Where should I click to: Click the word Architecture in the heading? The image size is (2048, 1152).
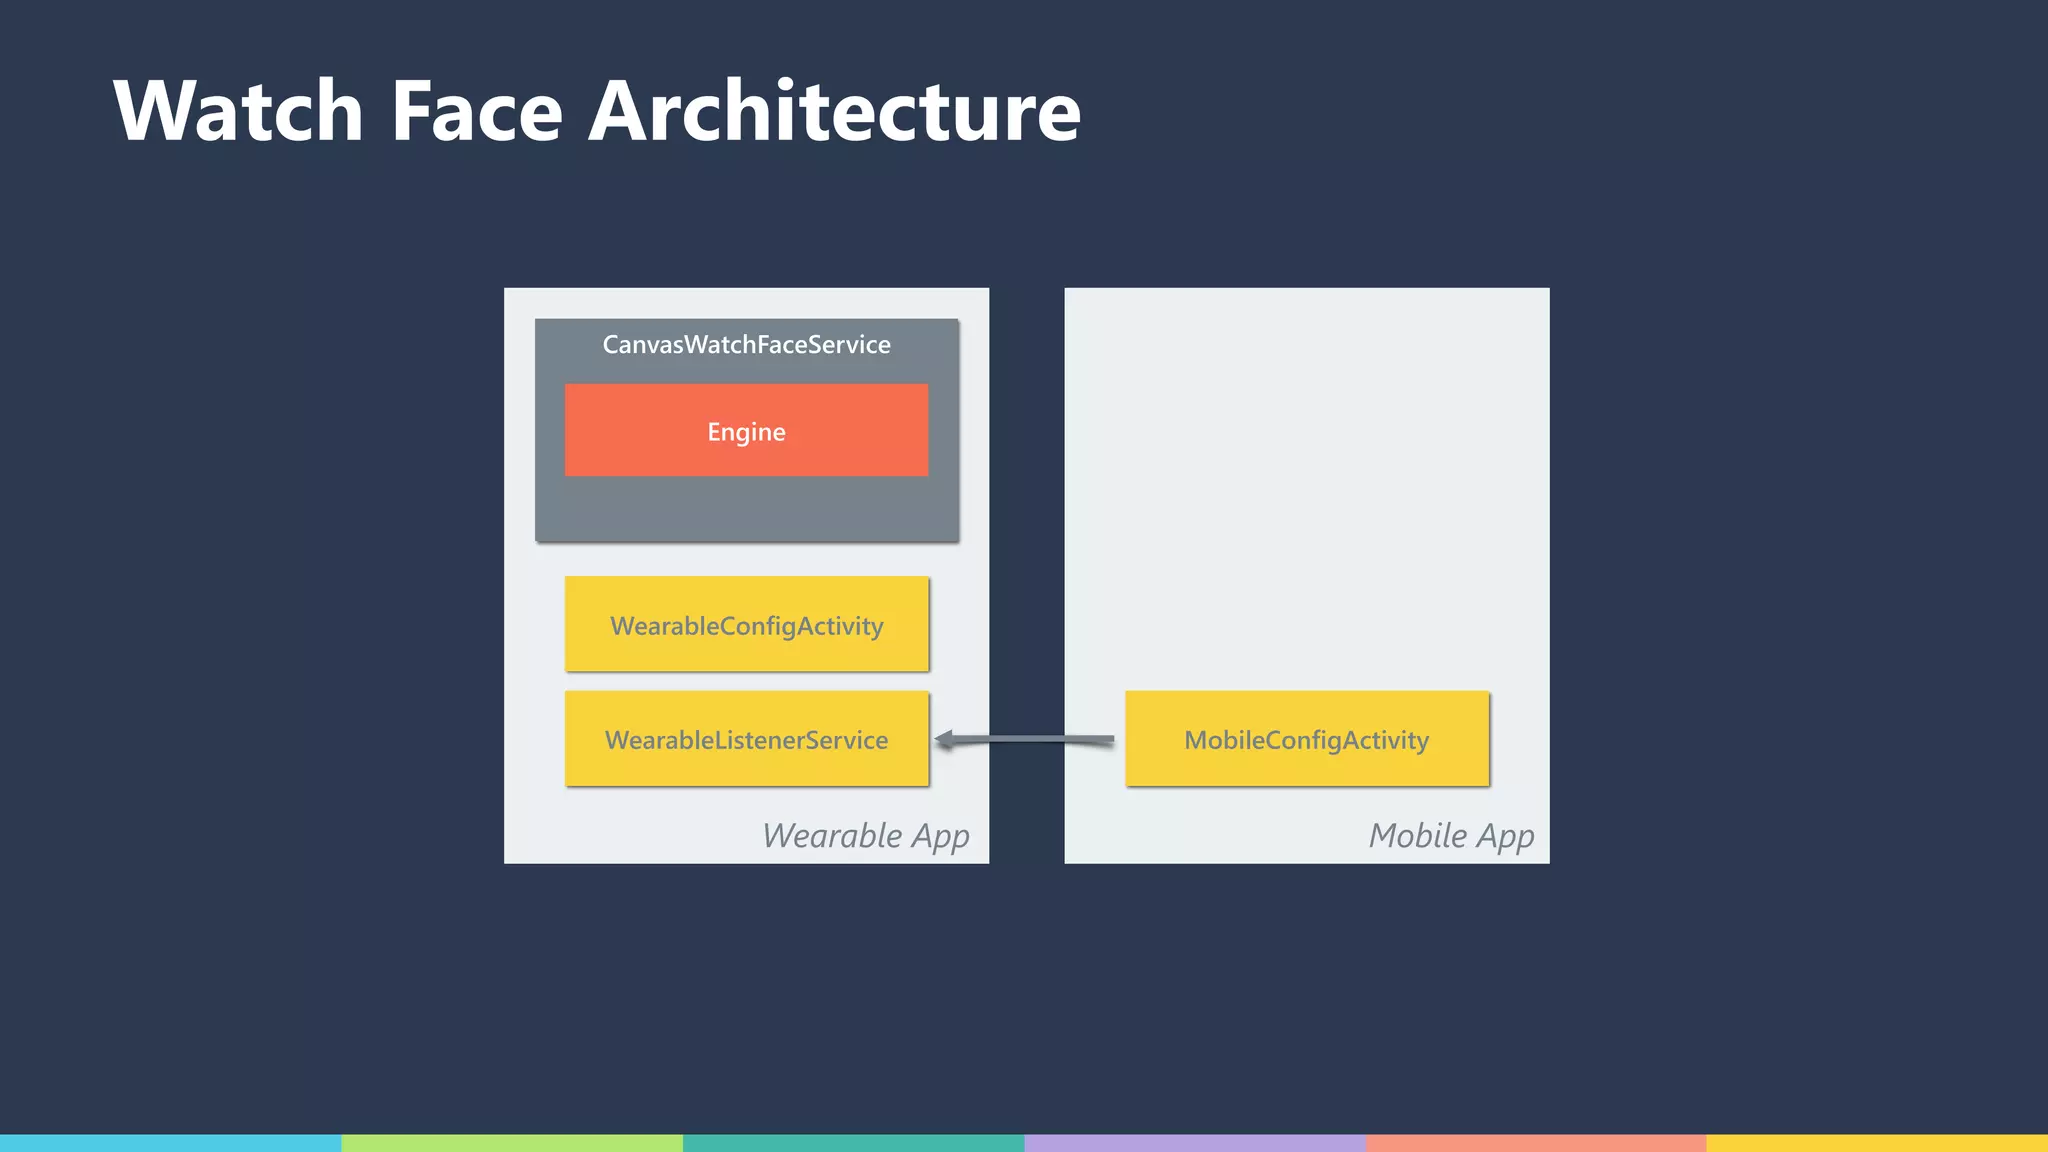coord(835,111)
